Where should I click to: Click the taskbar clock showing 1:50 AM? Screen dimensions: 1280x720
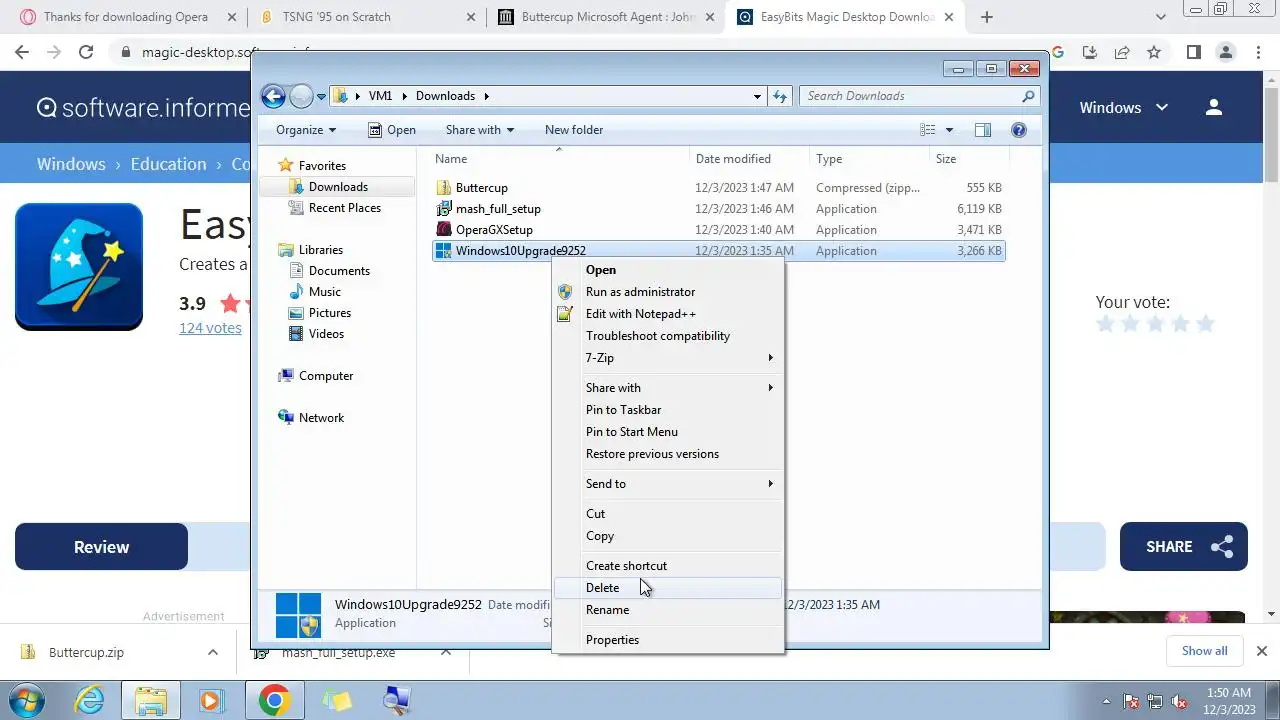[1228, 701]
